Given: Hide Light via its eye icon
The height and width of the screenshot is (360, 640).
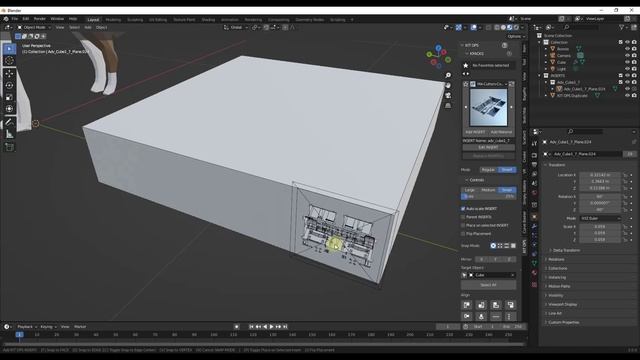Looking at the screenshot, I should click(x=627, y=69).
